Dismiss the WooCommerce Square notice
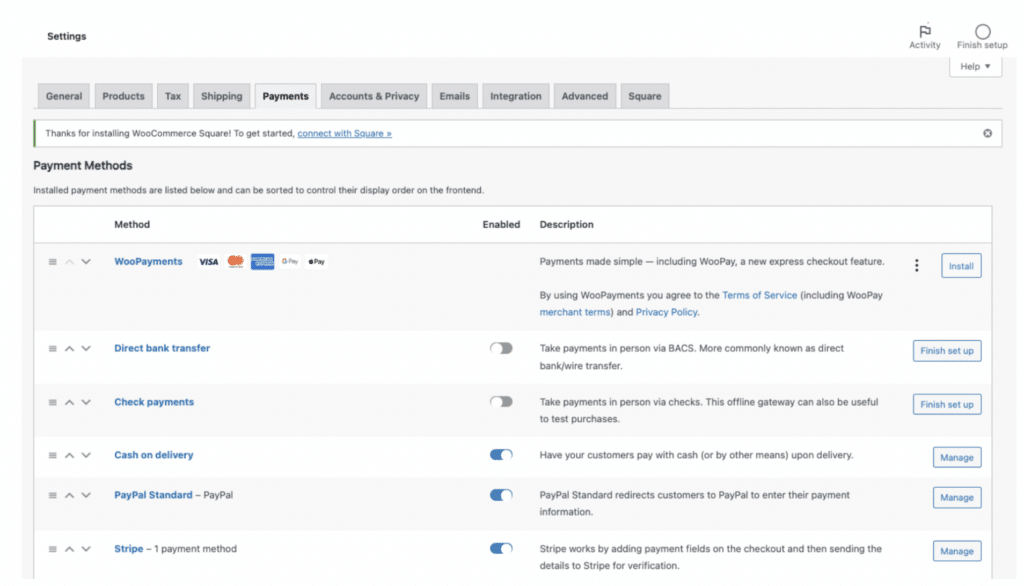The image size is (1024, 586). (986, 132)
